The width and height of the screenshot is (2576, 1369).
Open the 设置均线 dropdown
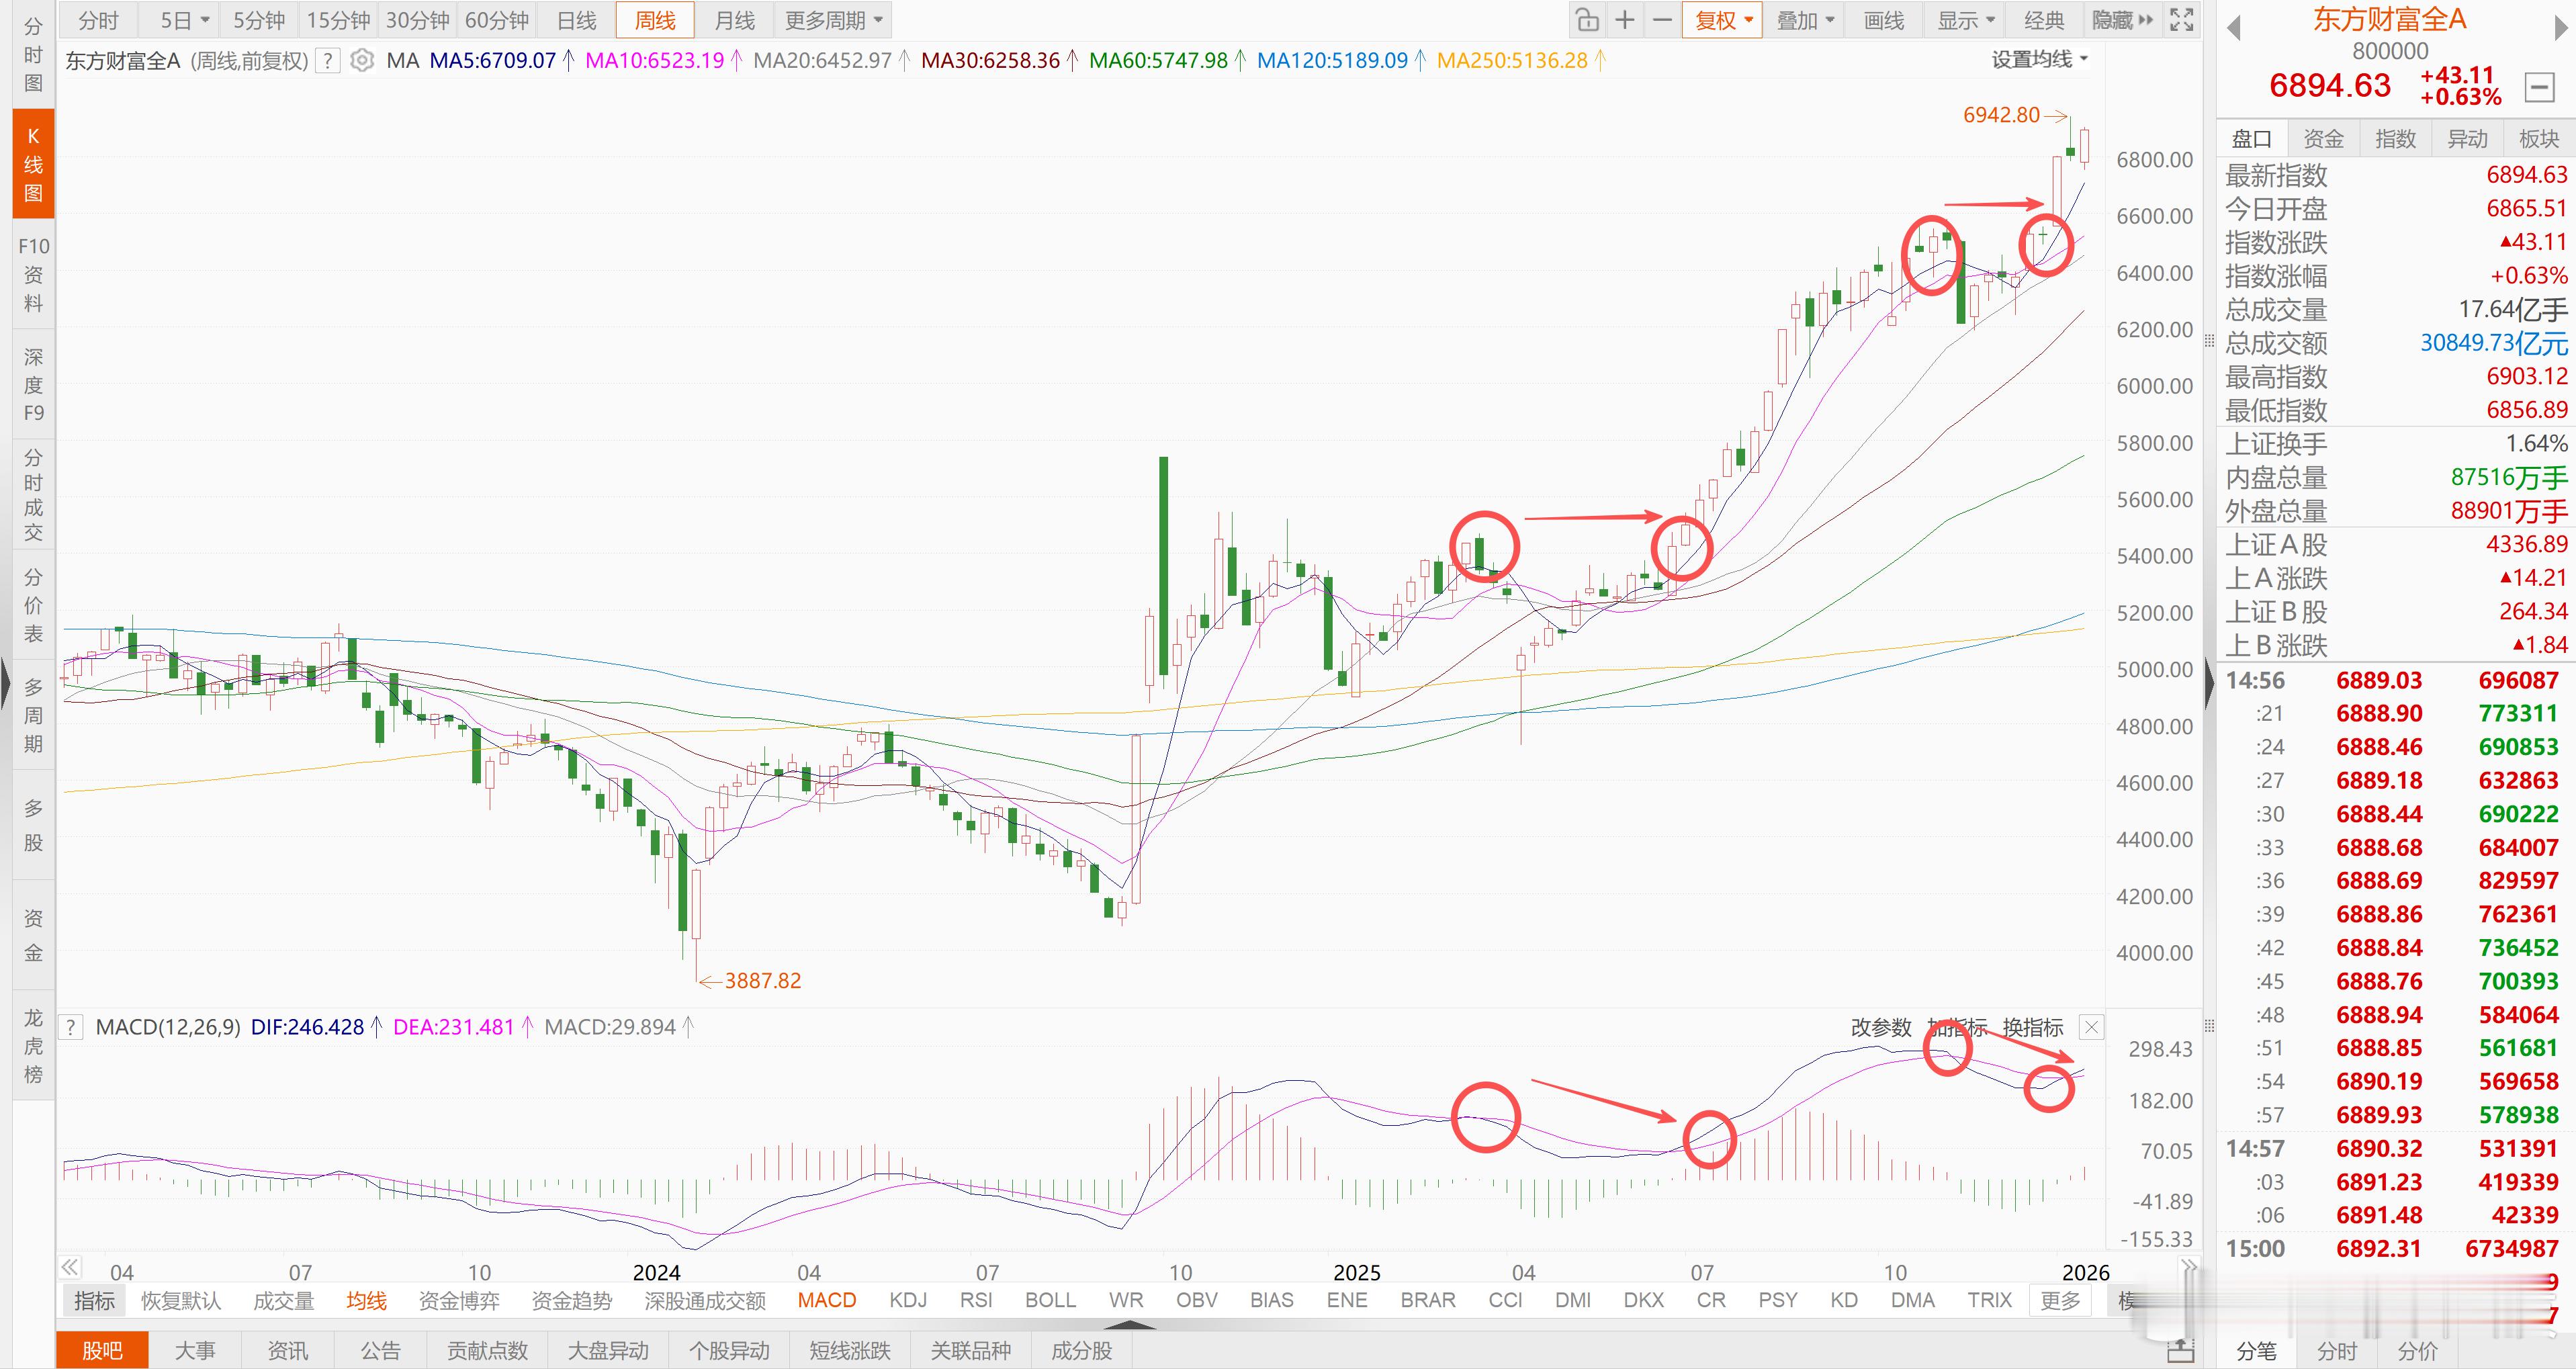coord(2039,60)
